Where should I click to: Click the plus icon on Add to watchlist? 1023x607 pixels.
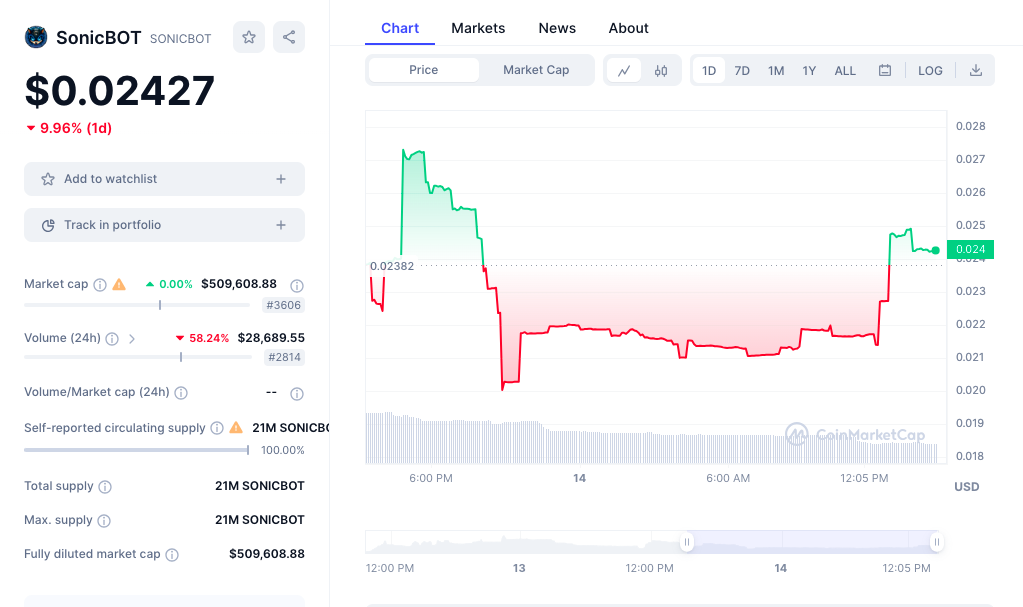pyautogui.click(x=281, y=179)
